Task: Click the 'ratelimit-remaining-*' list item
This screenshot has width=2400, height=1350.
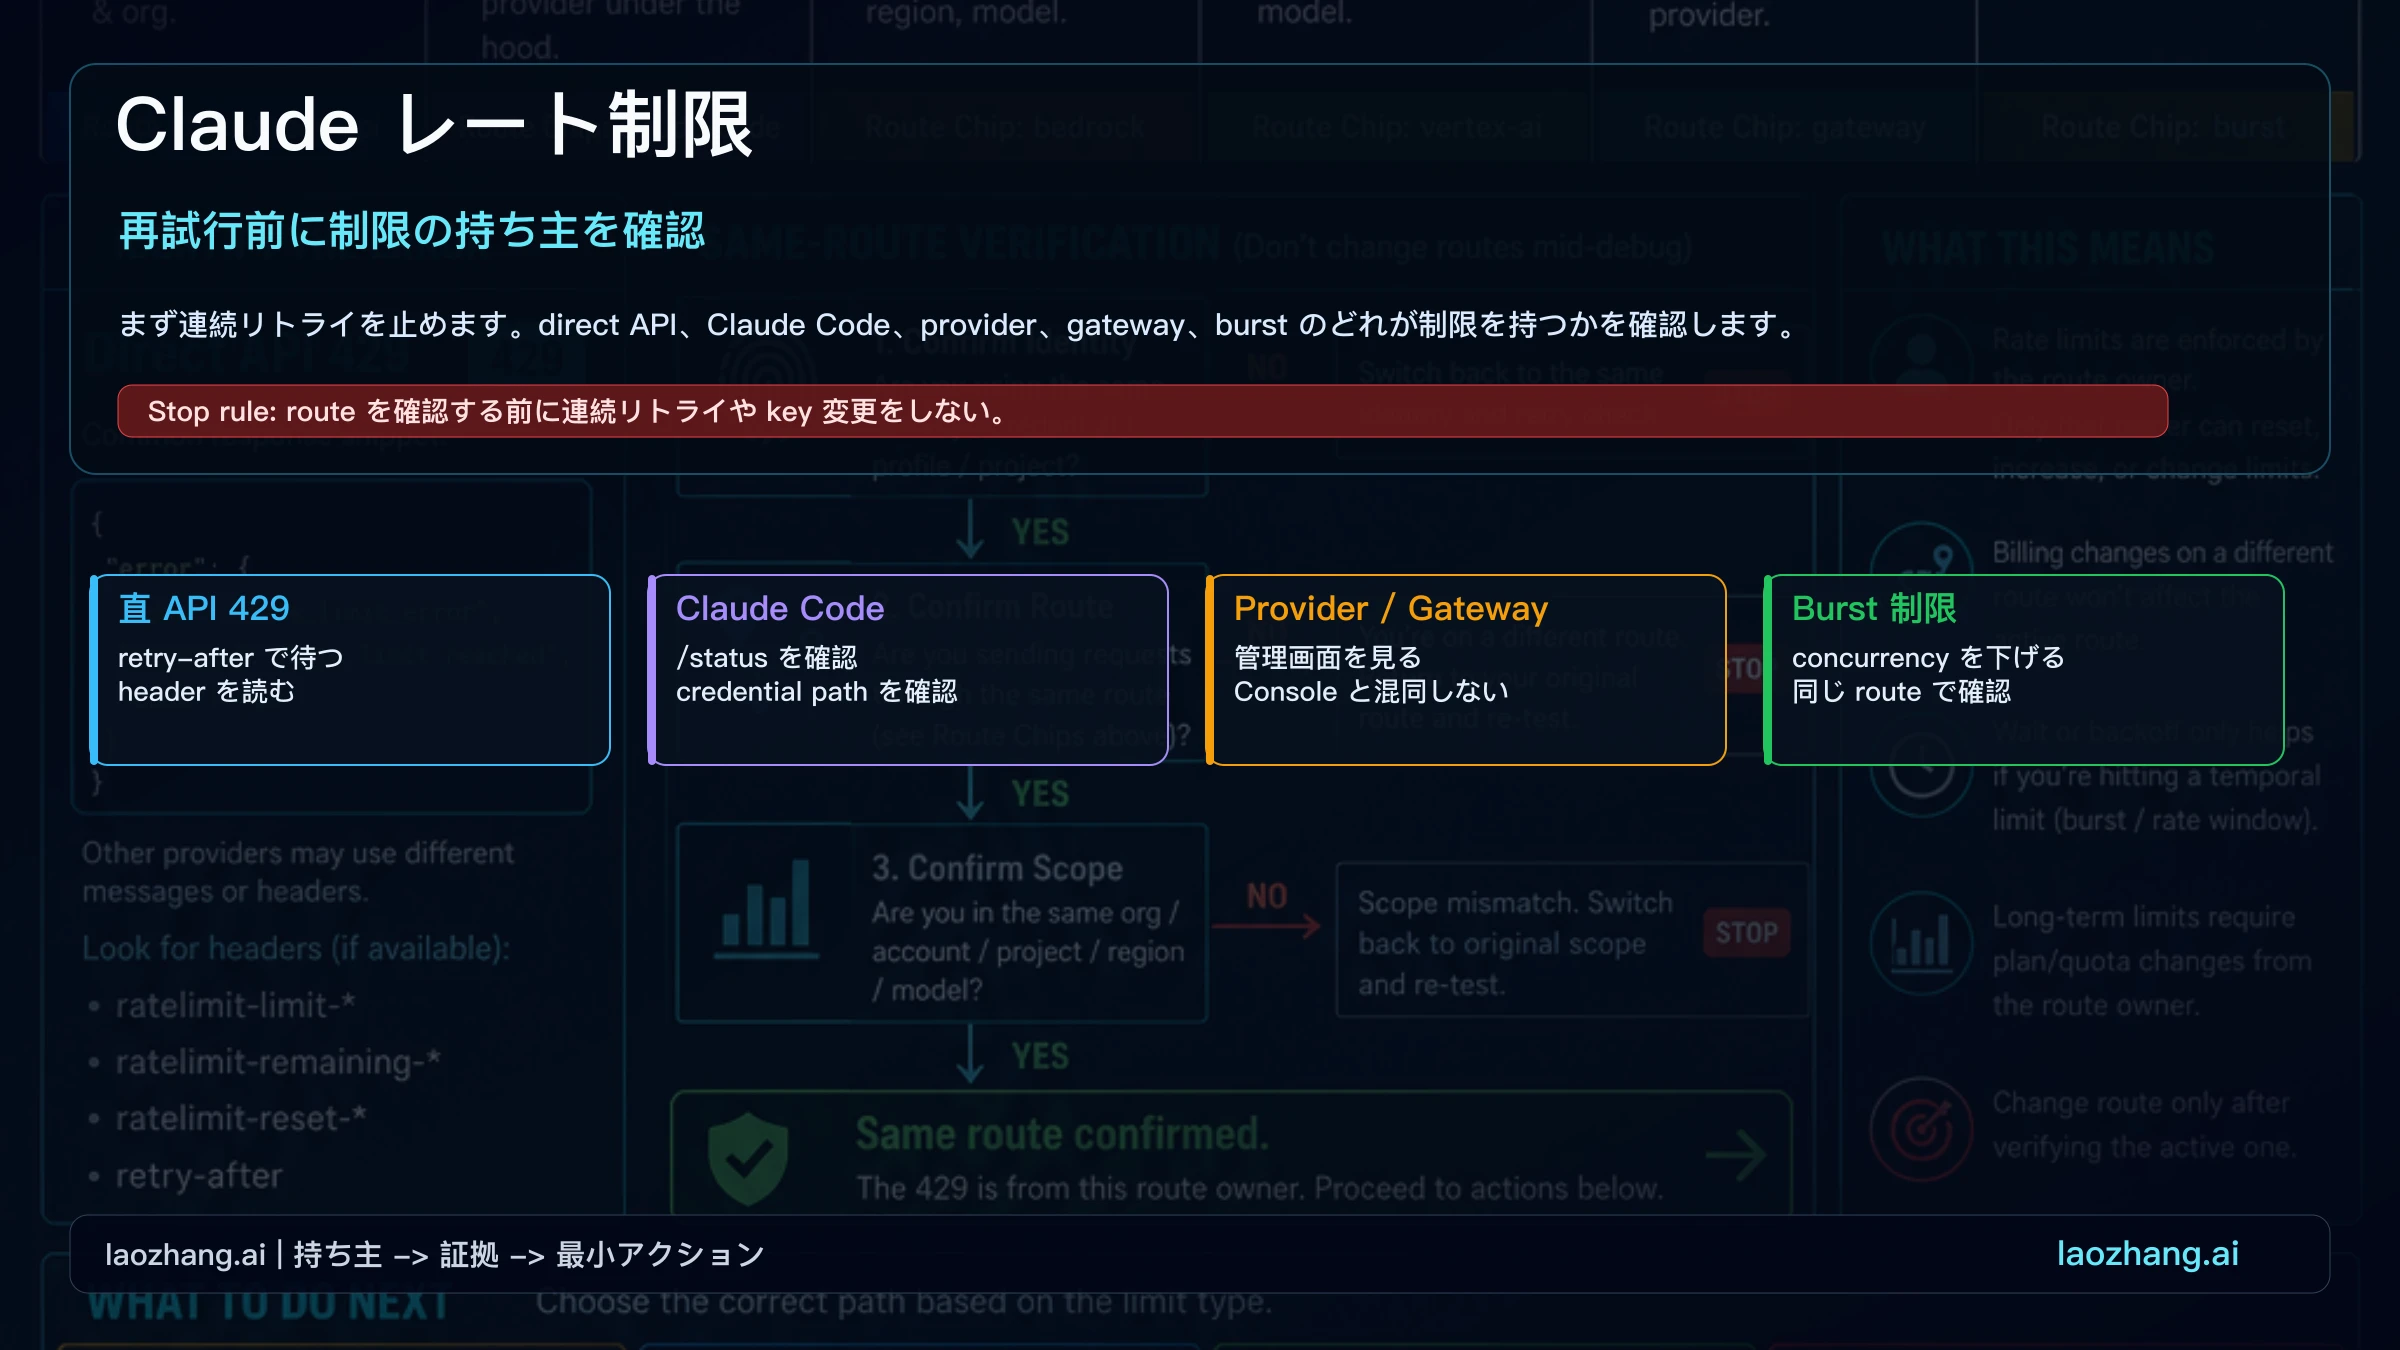Action: [x=277, y=1062]
